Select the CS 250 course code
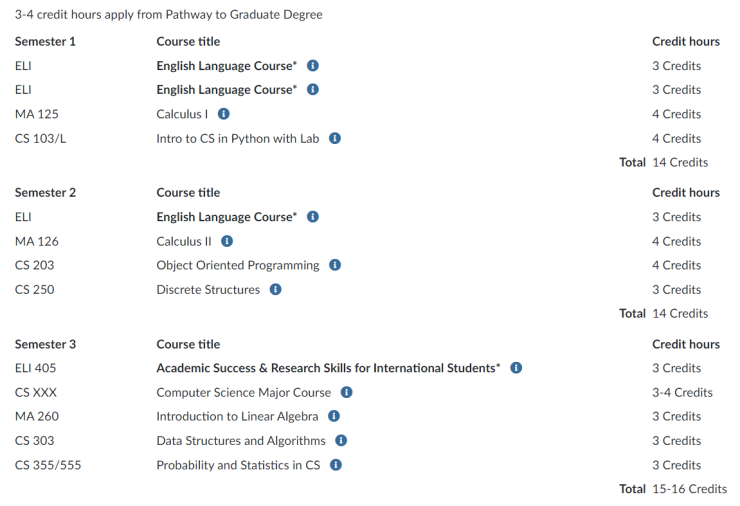Image resolution: width=740 pixels, height=506 pixels. [x=35, y=290]
